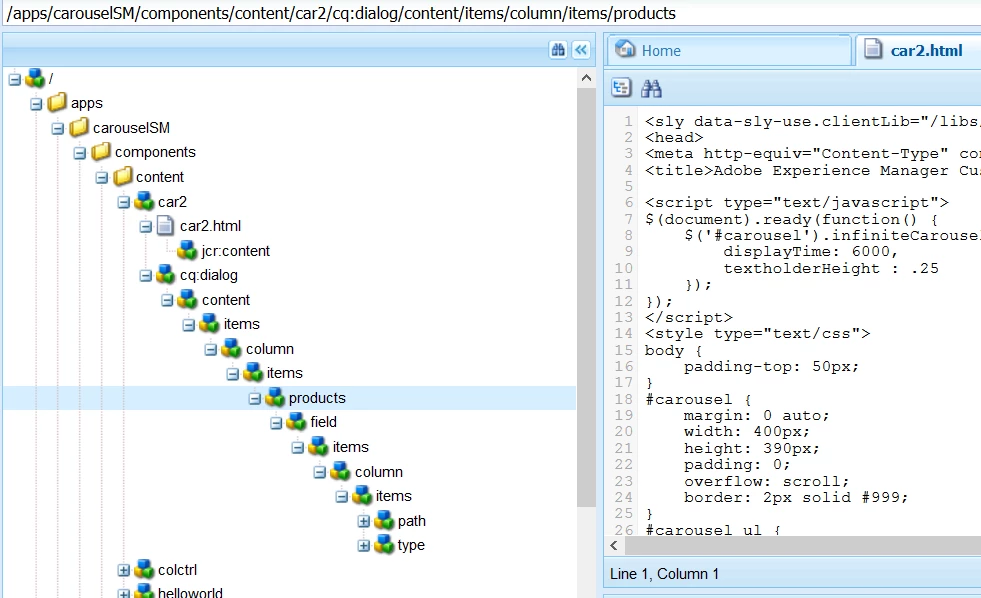Click the products node icon
The height and width of the screenshot is (598, 981).
pyautogui.click(x=275, y=398)
